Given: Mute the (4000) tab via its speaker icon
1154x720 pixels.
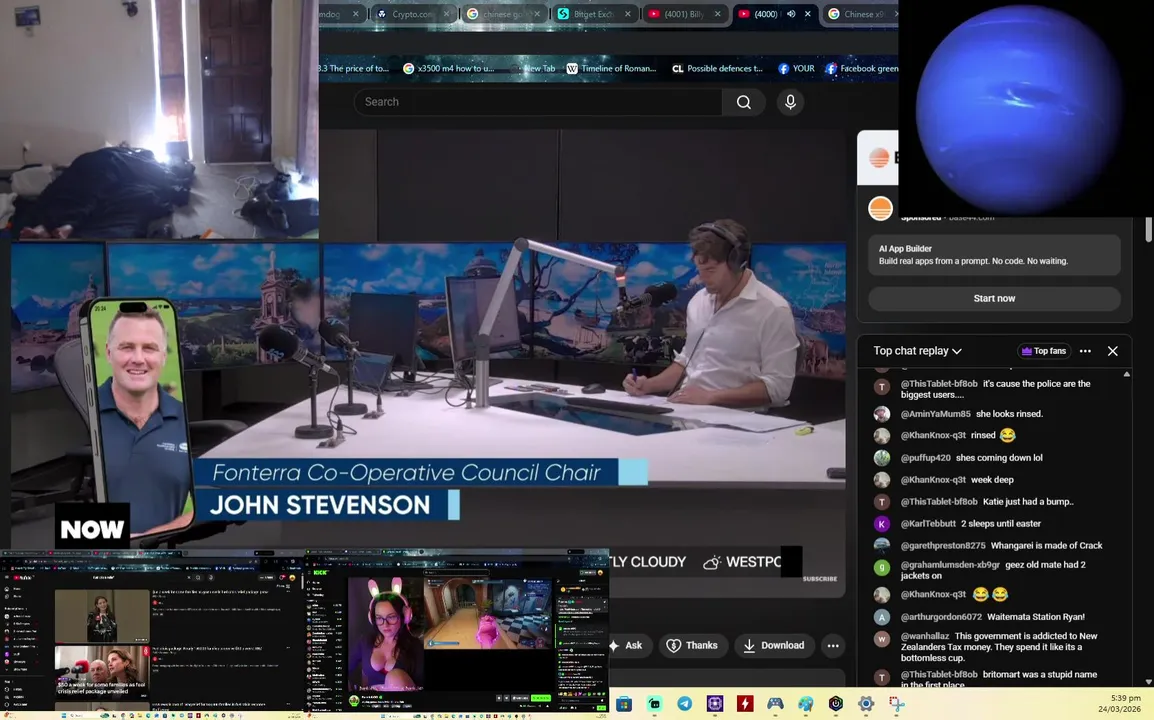Looking at the screenshot, I should [791, 14].
